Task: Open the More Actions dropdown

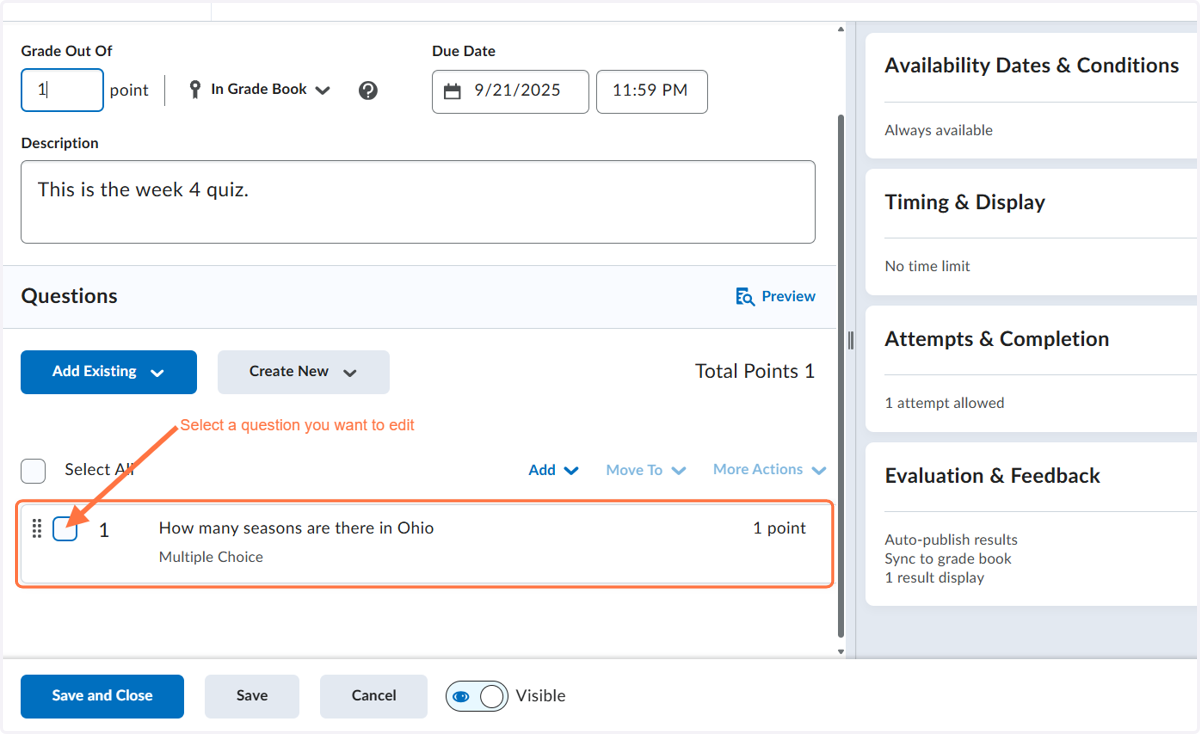Action: 770,470
